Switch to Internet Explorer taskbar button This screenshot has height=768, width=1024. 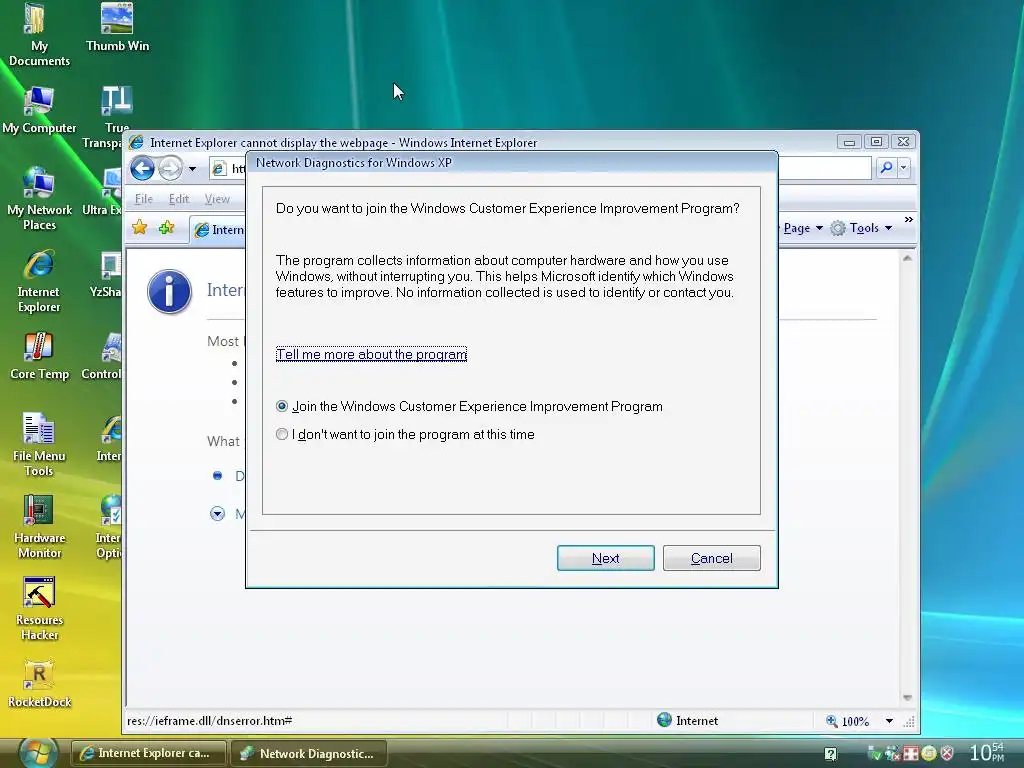click(148, 754)
